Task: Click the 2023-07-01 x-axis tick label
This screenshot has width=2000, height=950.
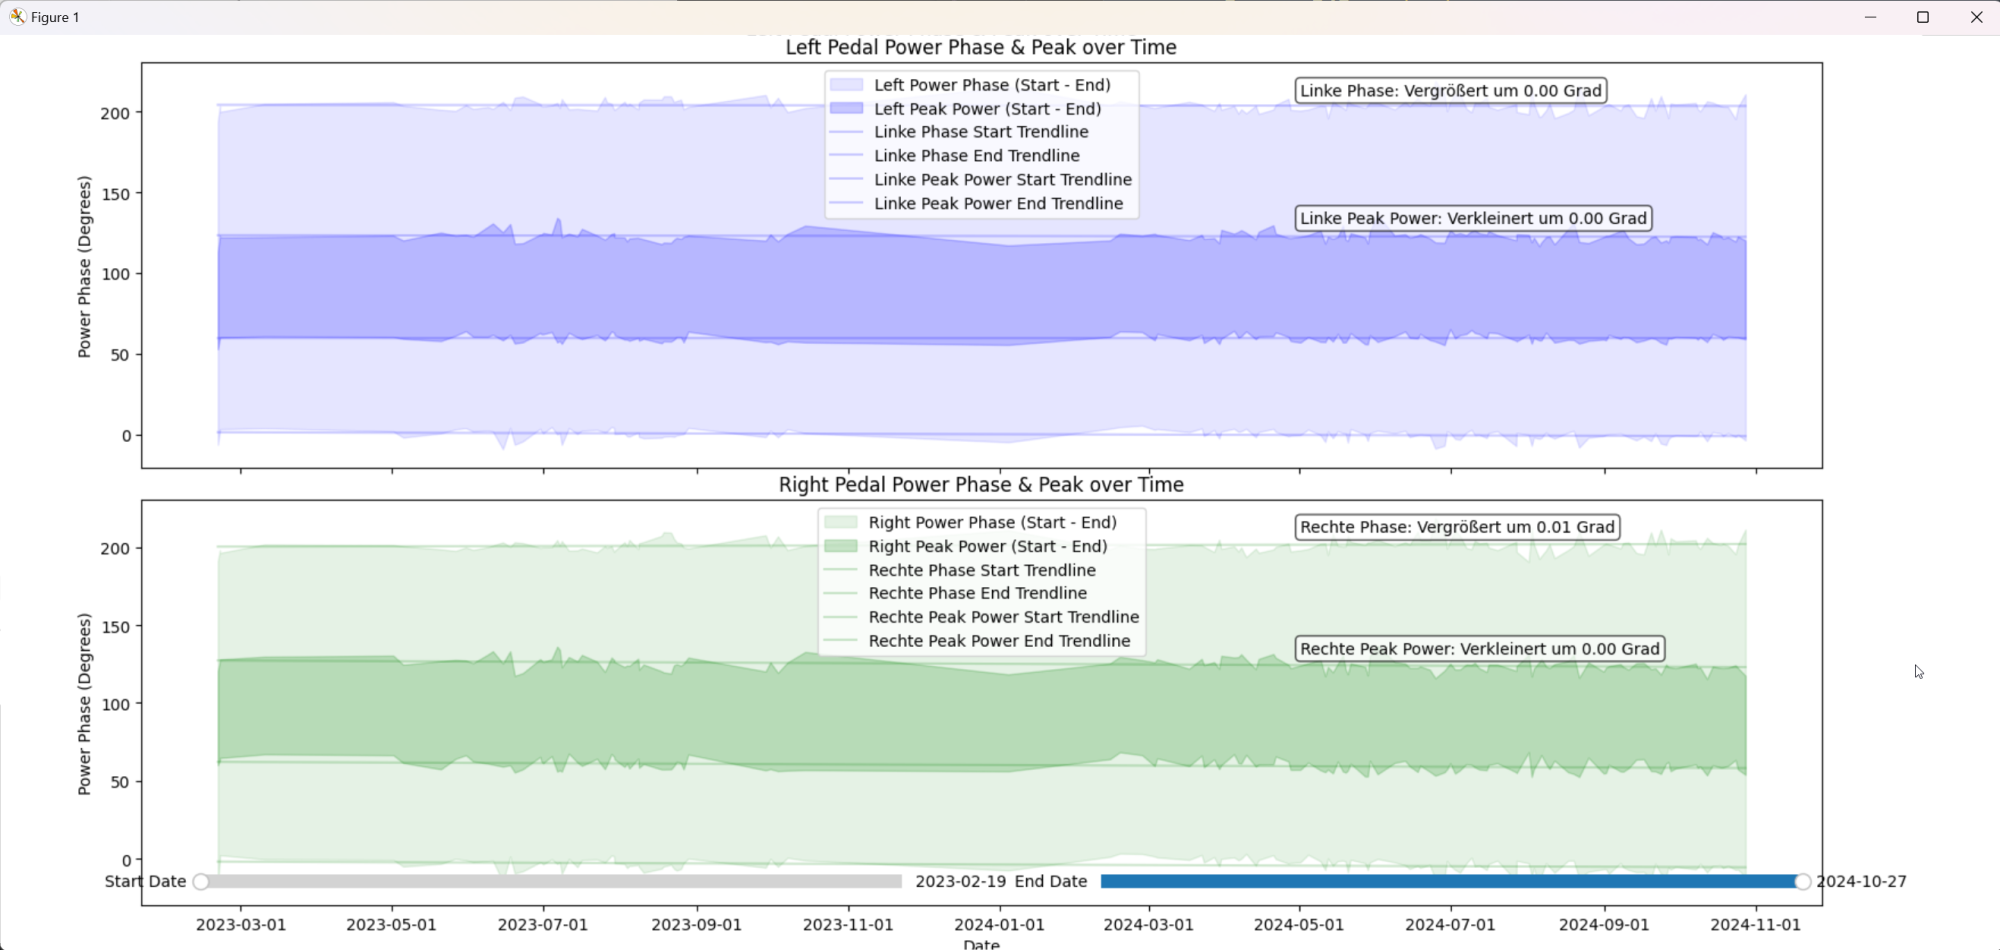Action: click(x=543, y=925)
